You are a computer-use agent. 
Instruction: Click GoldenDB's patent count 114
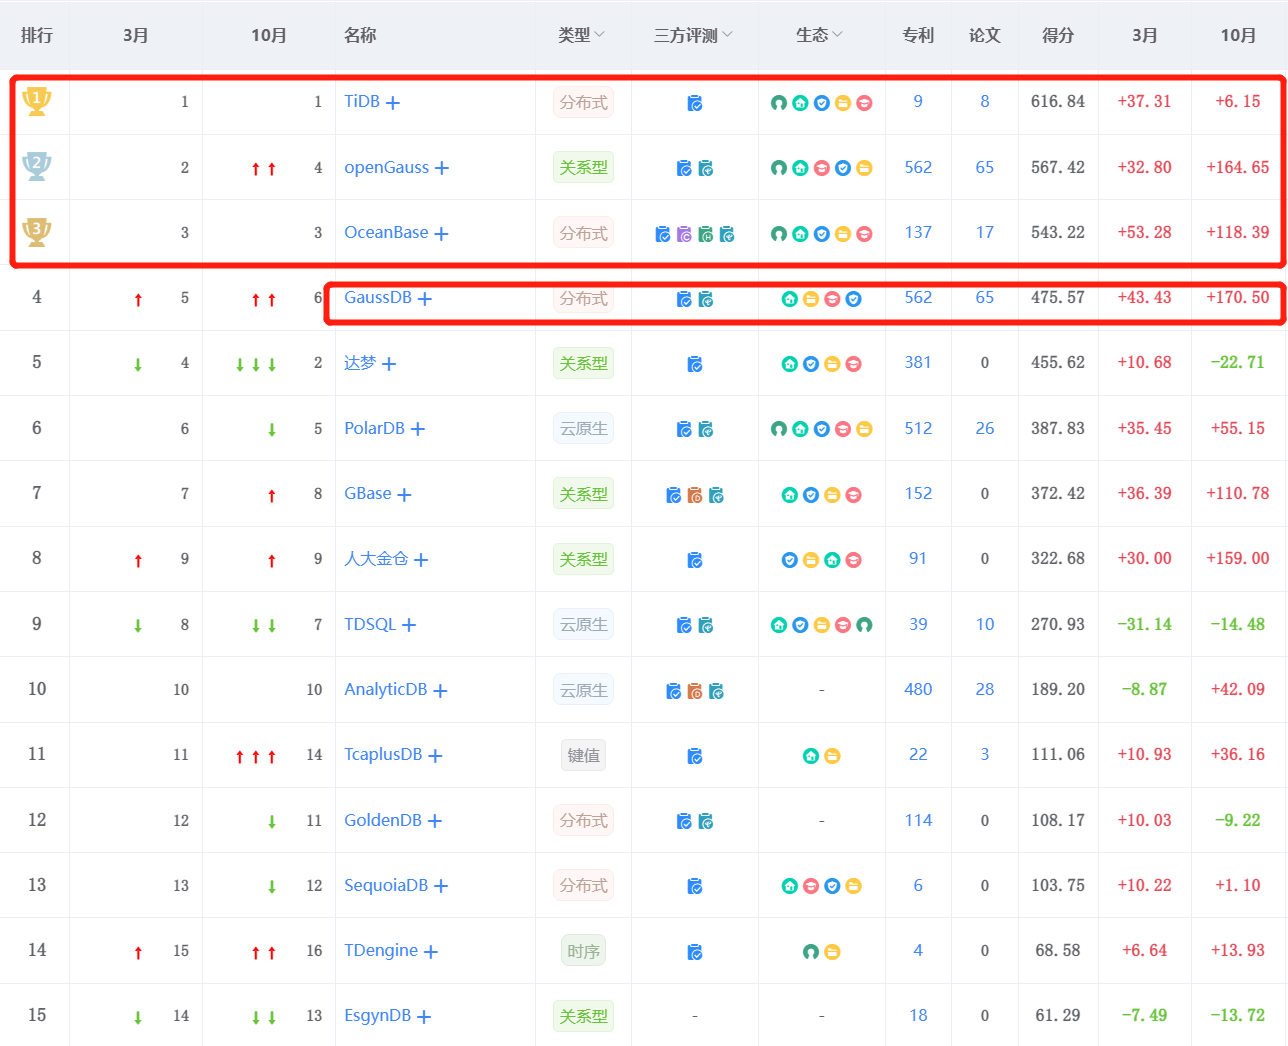click(918, 820)
